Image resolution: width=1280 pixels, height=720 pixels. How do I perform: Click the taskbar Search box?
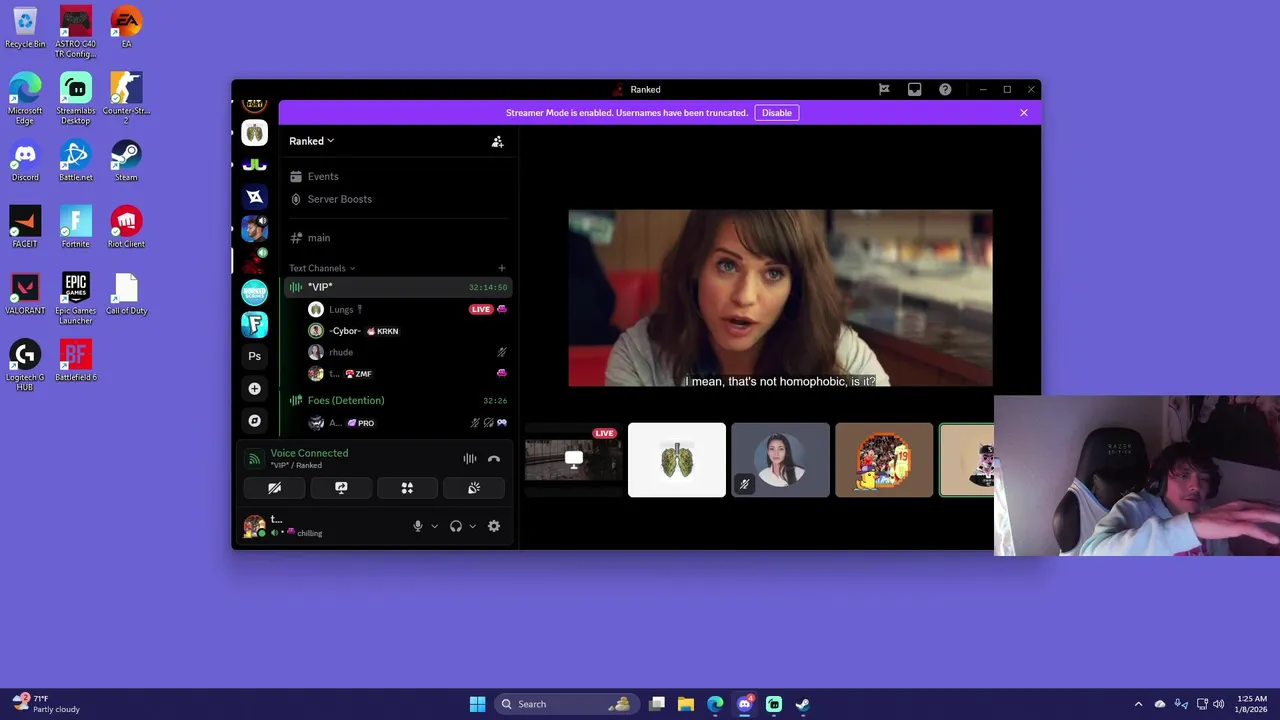pos(567,704)
